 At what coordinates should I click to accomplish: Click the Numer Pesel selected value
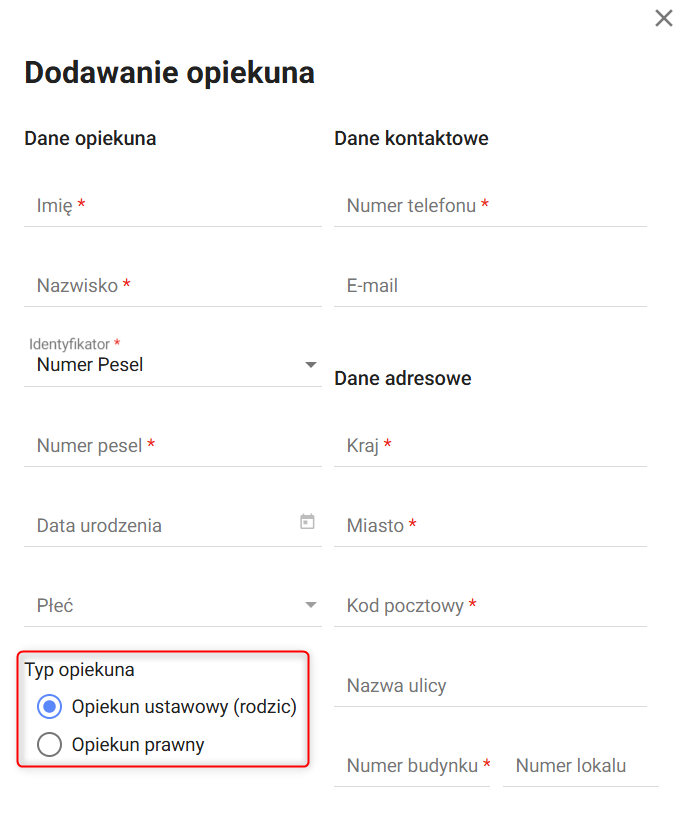[90, 365]
